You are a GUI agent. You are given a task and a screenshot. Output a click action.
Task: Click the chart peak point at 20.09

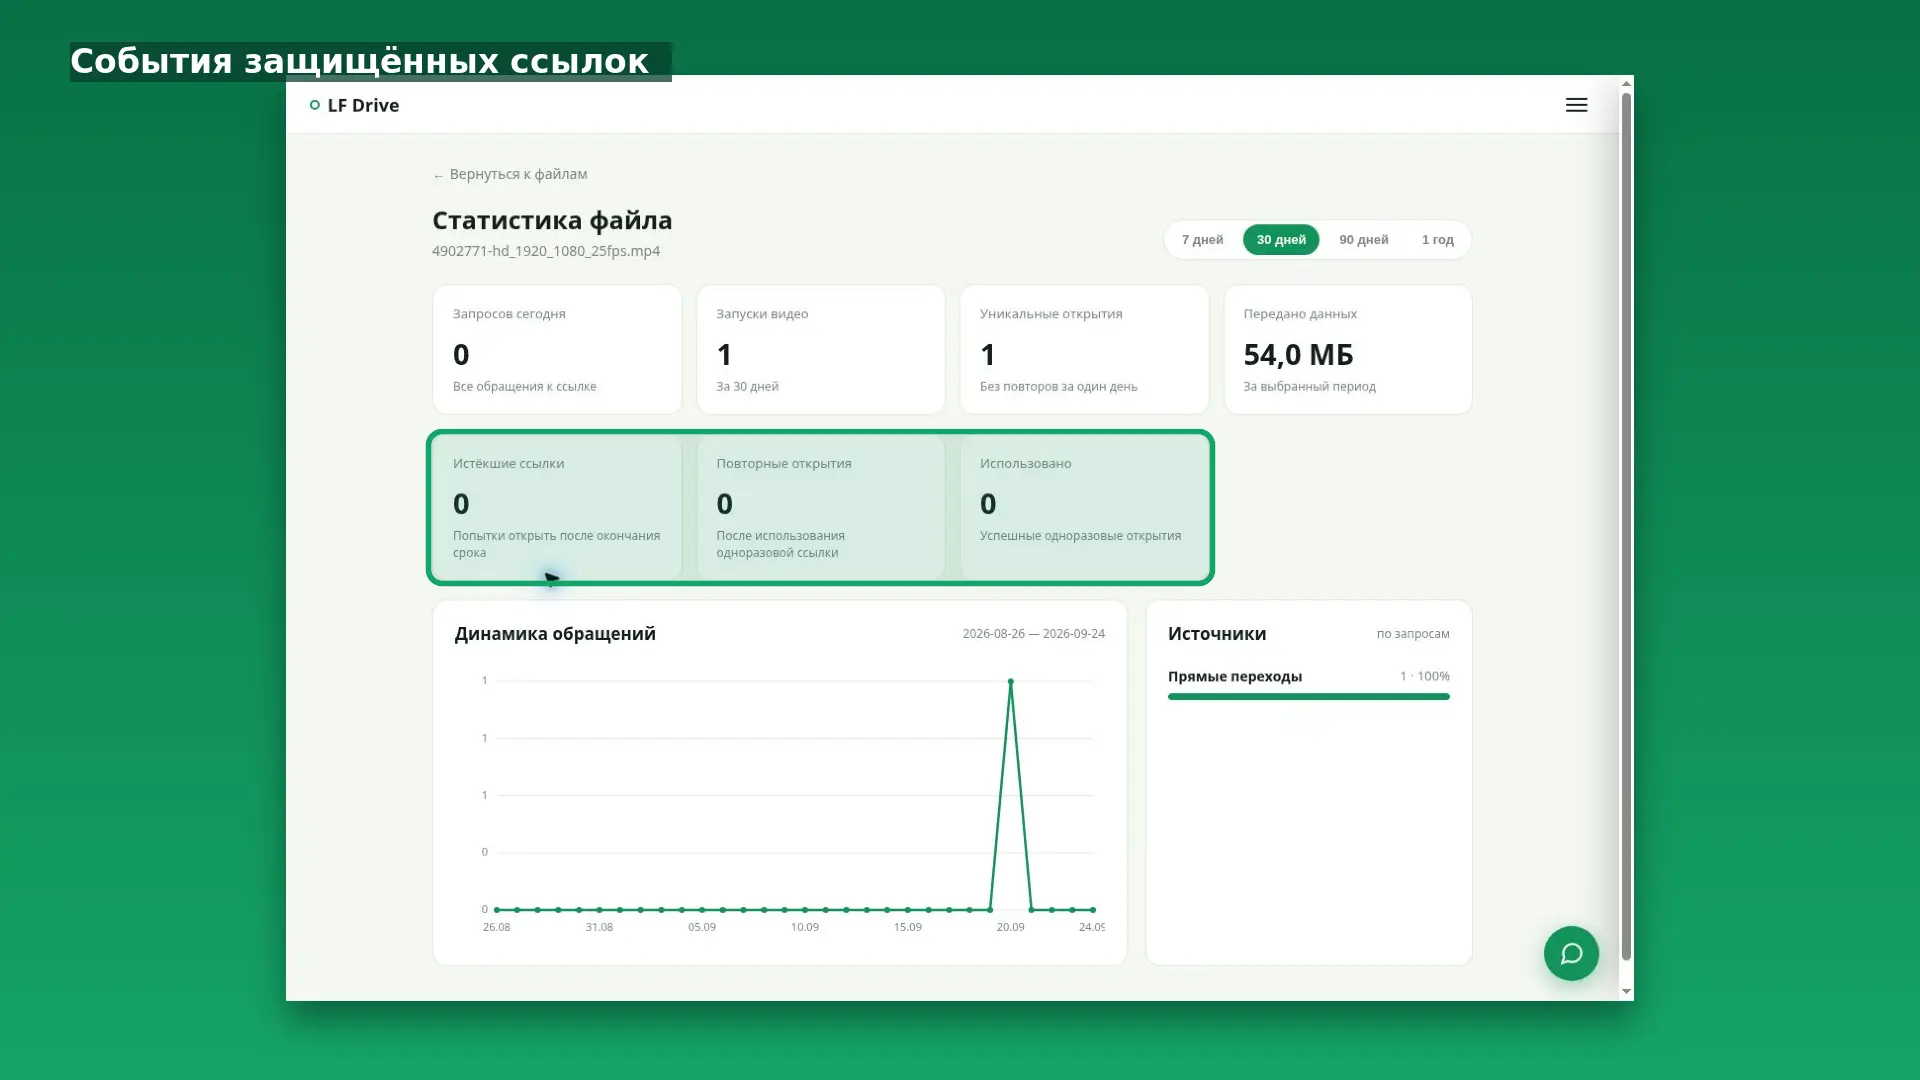(1011, 681)
